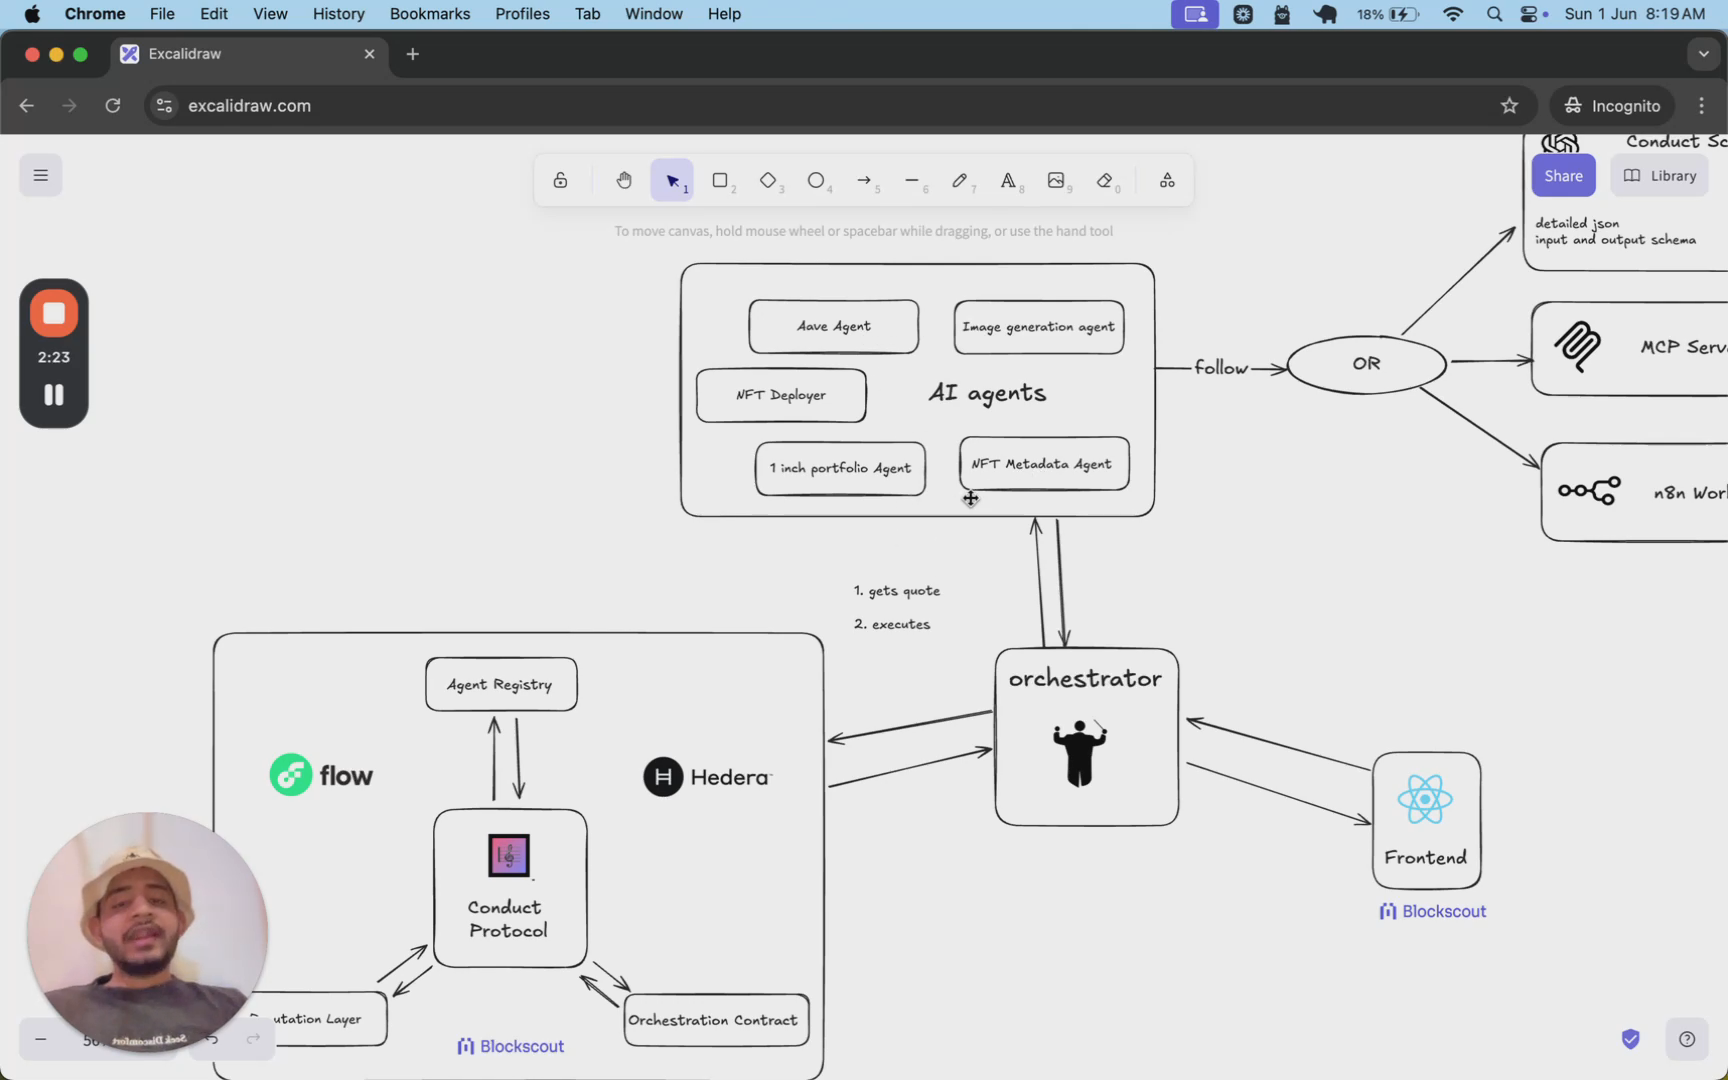This screenshot has height=1080, width=1728.
Task: Select the Aave Agent box
Action: point(834,327)
